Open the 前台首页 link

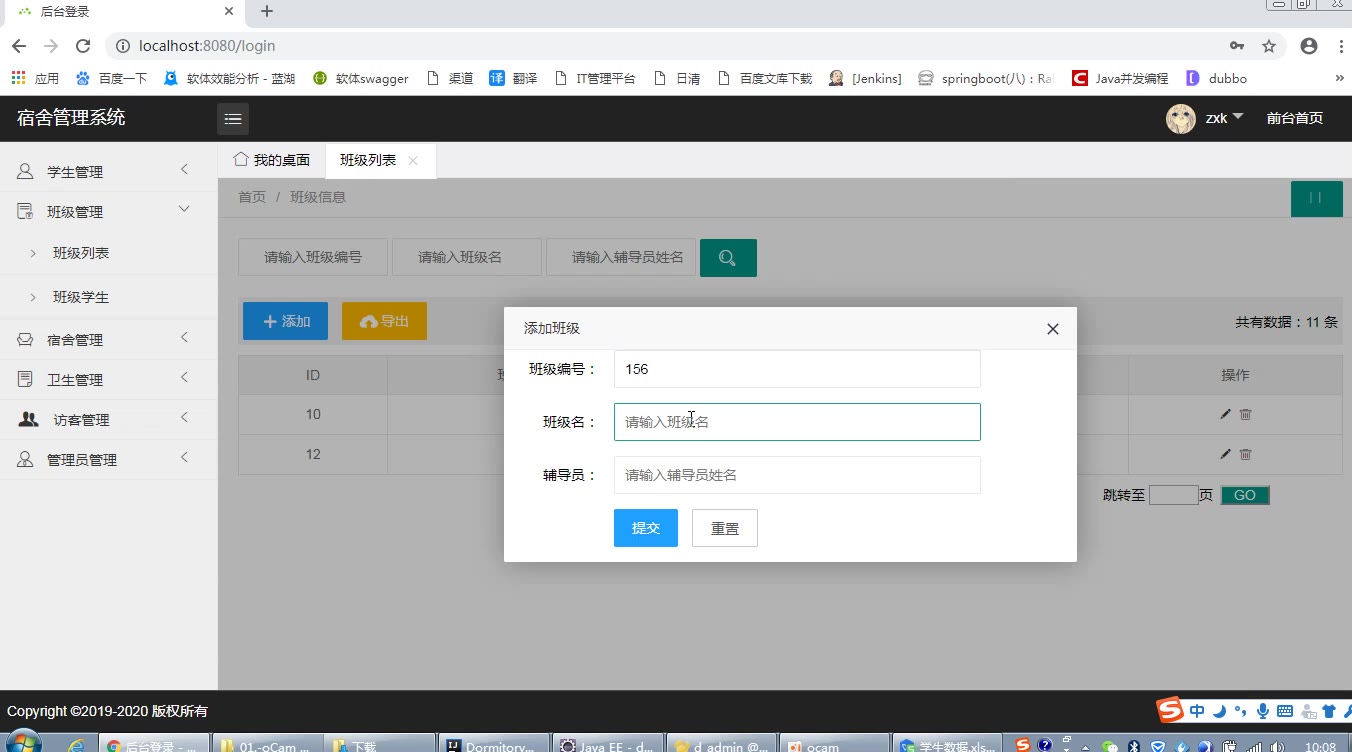point(1294,118)
